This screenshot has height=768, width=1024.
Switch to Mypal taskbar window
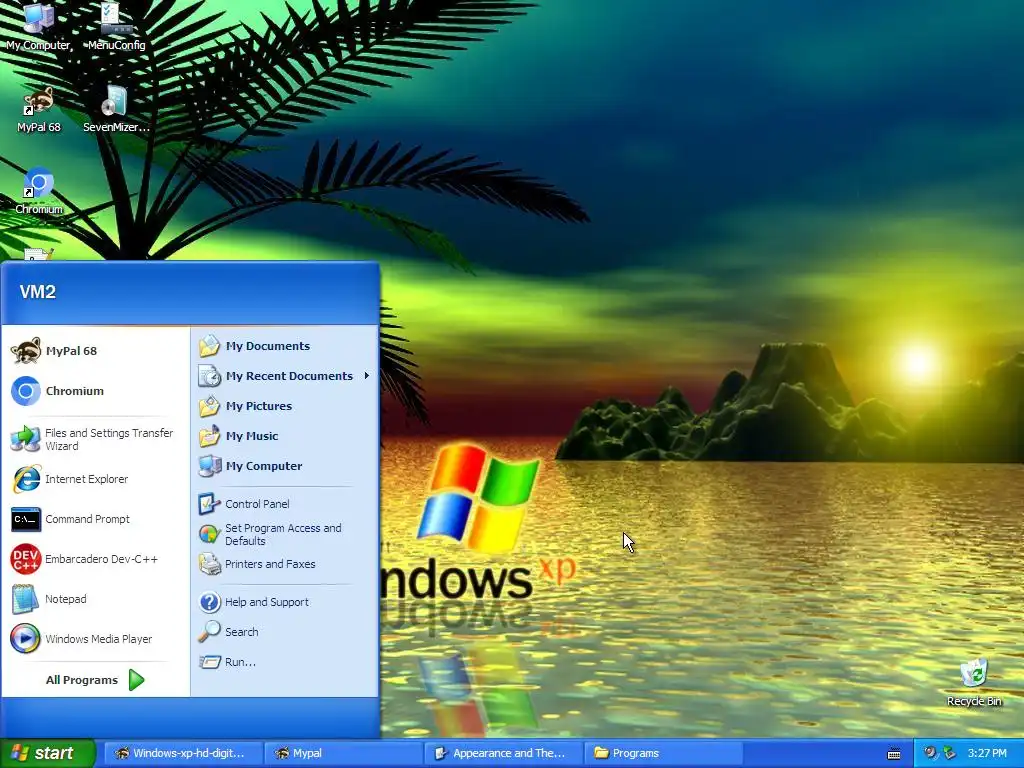[x=344, y=753]
